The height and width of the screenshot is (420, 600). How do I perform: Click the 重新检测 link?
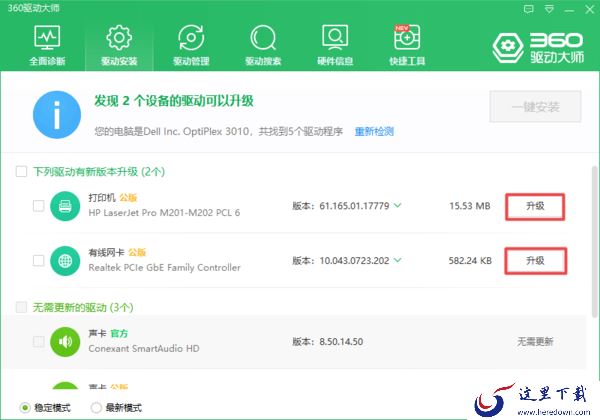pos(374,132)
